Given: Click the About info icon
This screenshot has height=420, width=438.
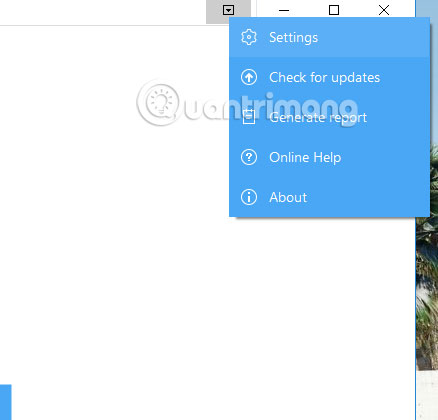Looking at the screenshot, I should click(249, 197).
